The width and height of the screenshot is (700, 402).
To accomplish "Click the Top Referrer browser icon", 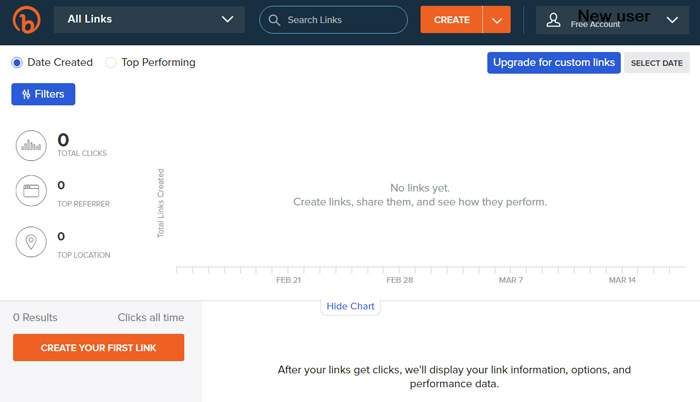I will click(31, 191).
